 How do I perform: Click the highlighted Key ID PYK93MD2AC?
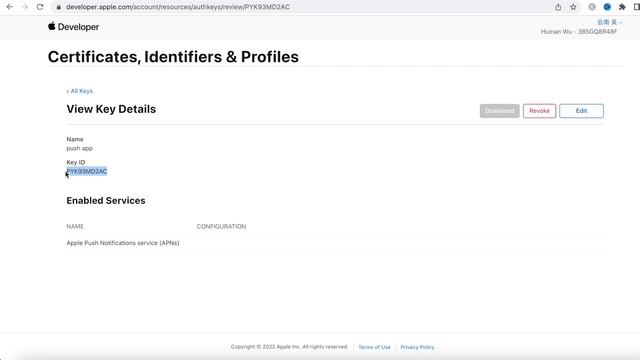[x=87, y=171]
